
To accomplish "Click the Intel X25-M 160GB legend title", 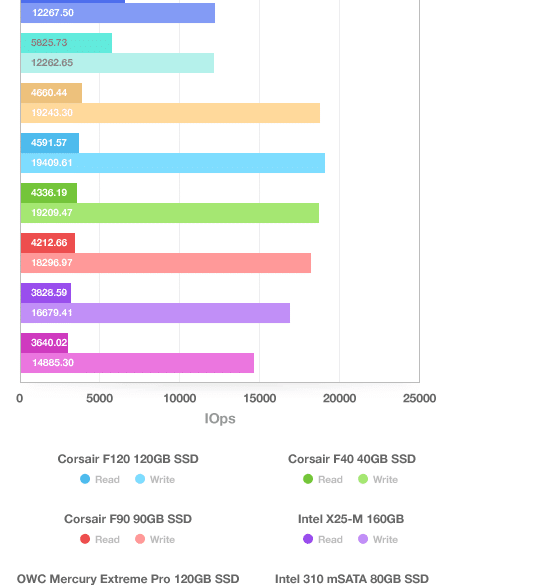I will point(351,519).
